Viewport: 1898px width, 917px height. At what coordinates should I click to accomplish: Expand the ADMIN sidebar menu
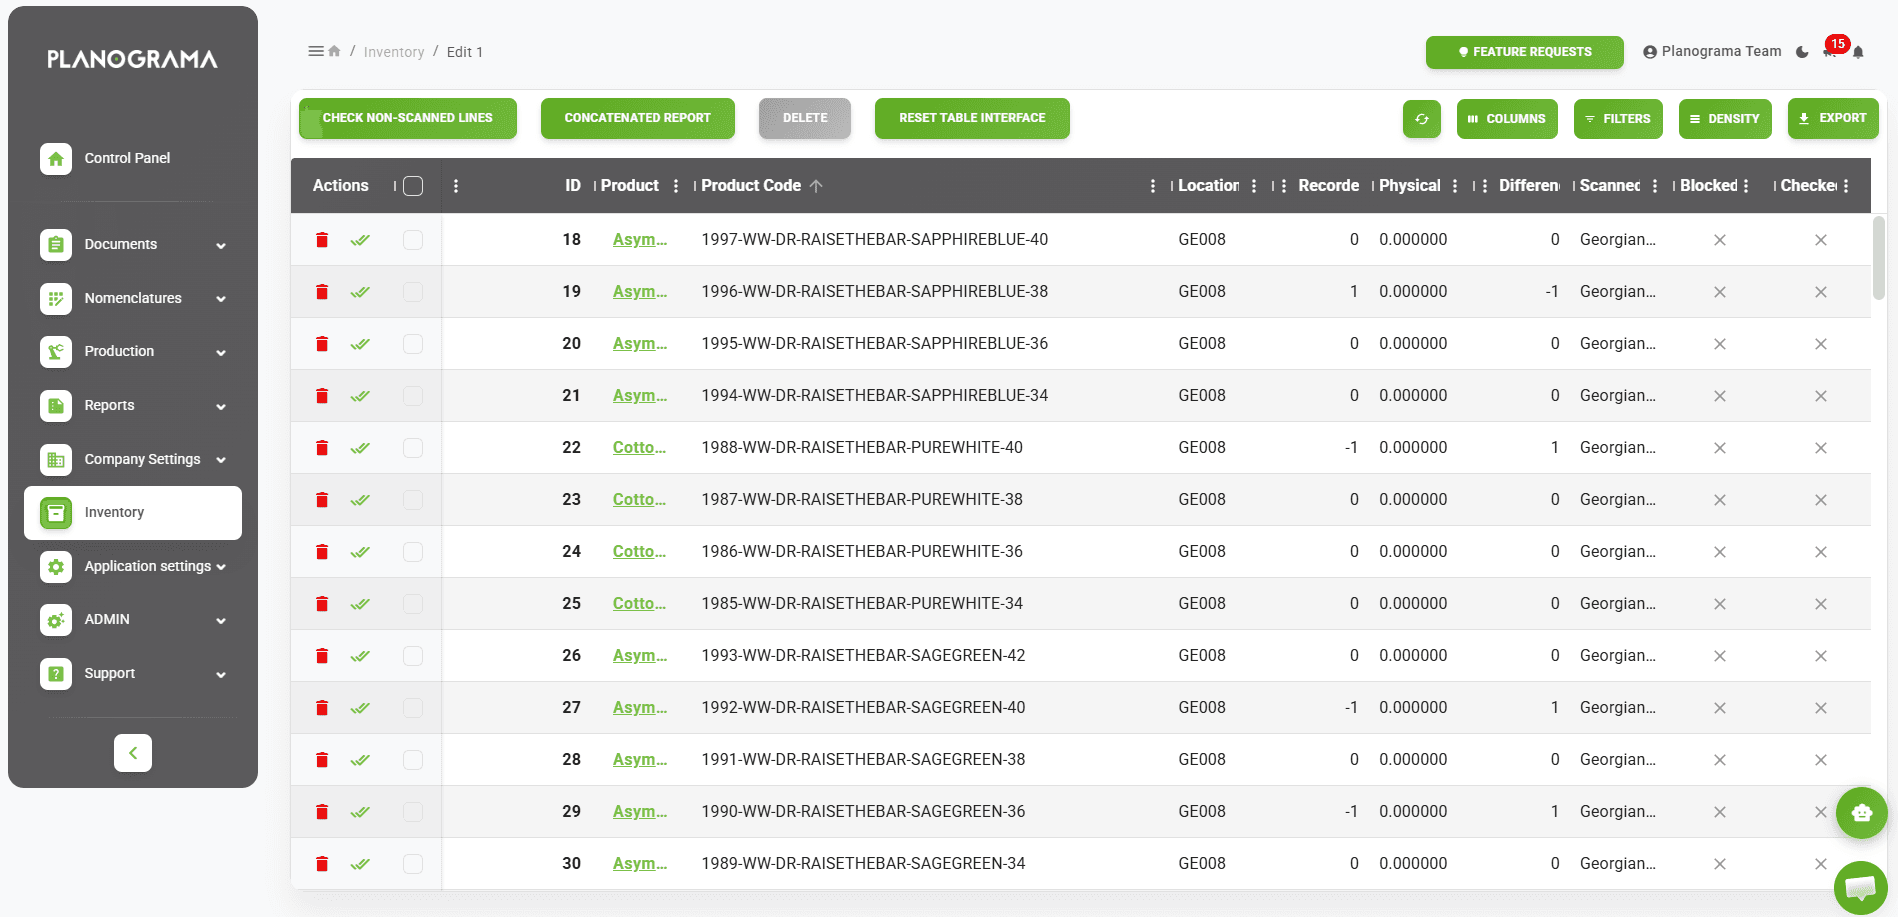(133, 619)
